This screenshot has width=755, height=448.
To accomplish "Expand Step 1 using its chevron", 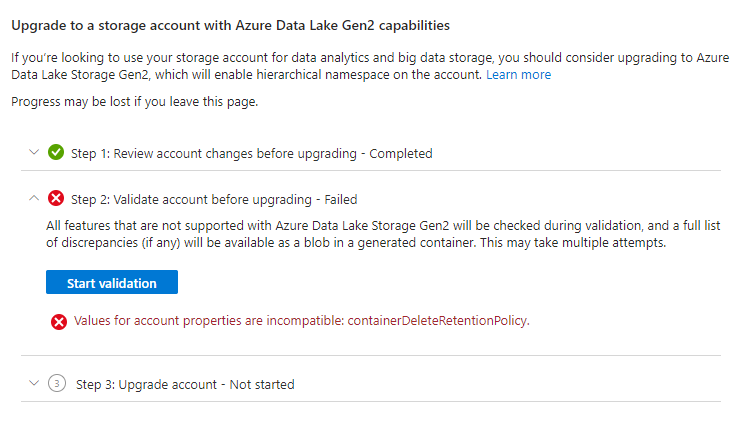I will (x=34, y=153).
